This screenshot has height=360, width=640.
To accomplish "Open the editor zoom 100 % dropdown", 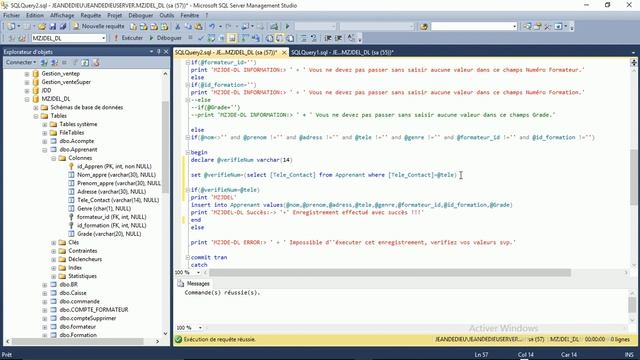I will pyautogui.click(x=199, y=272).
